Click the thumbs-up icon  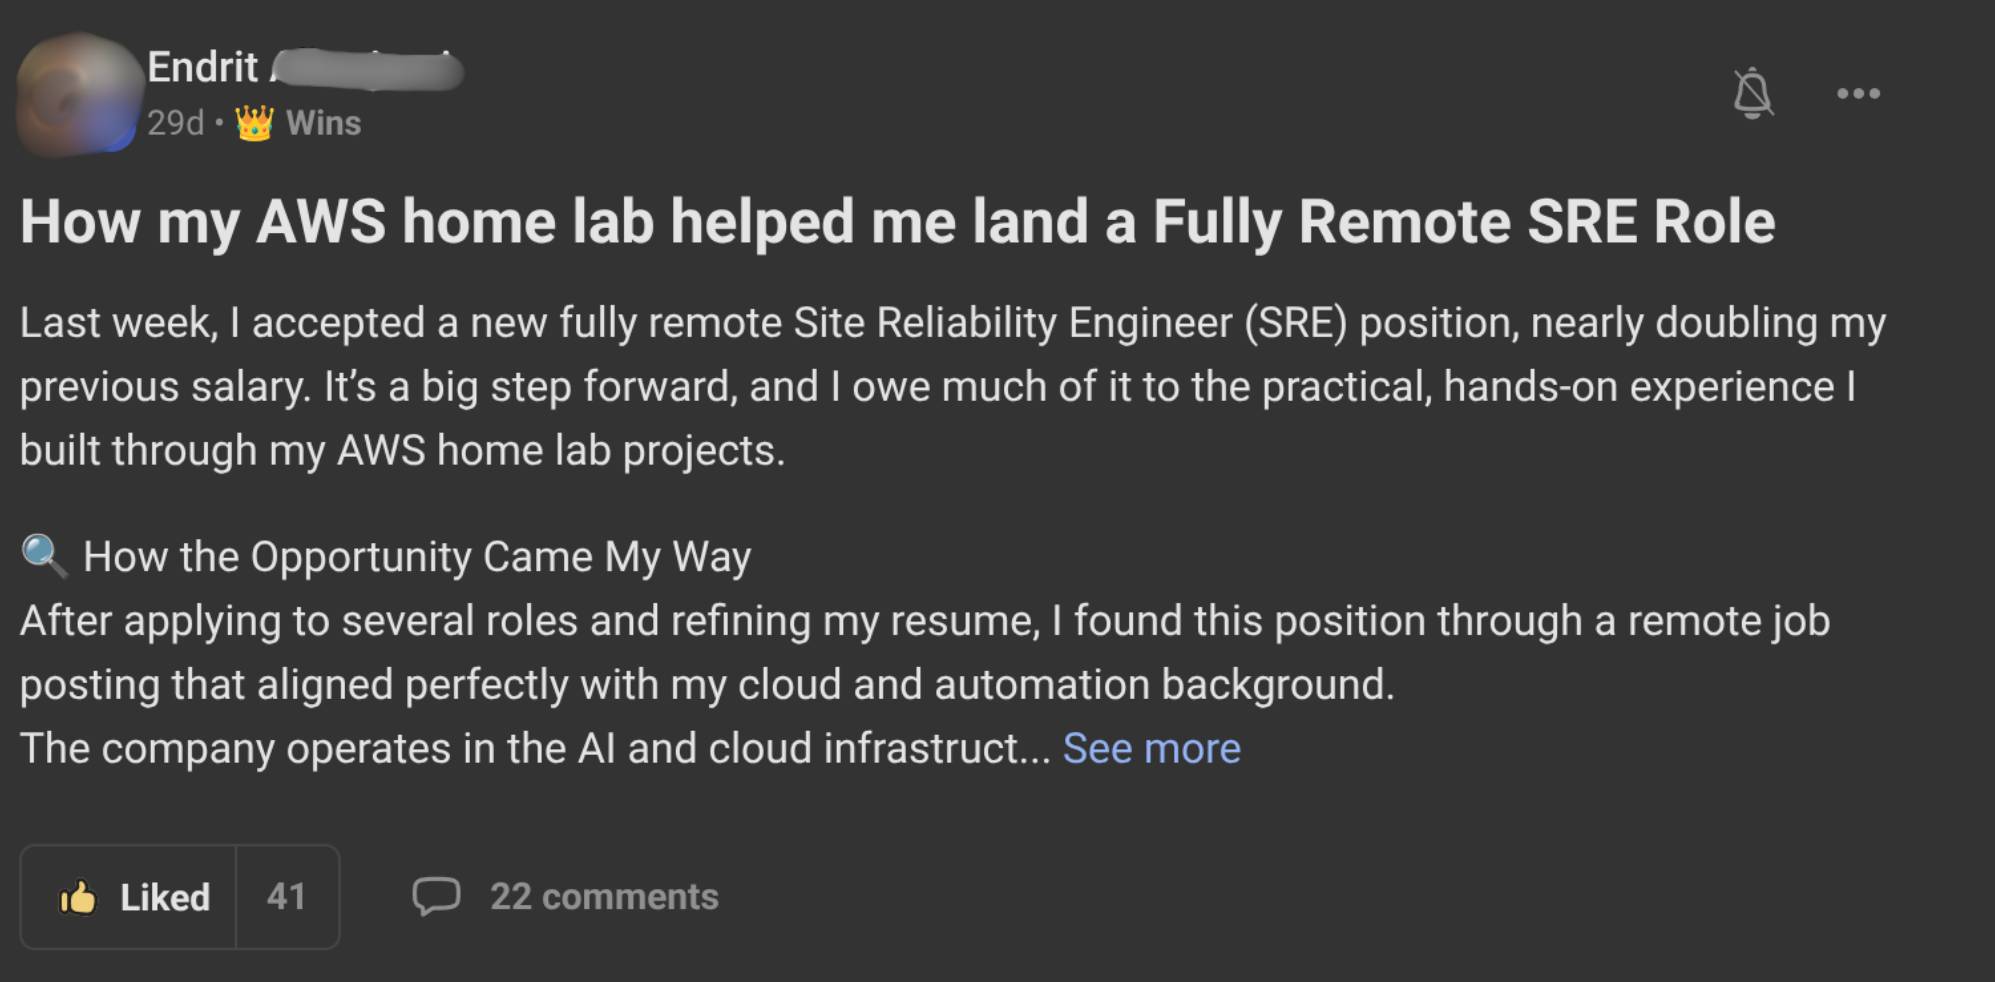(78, 897)
